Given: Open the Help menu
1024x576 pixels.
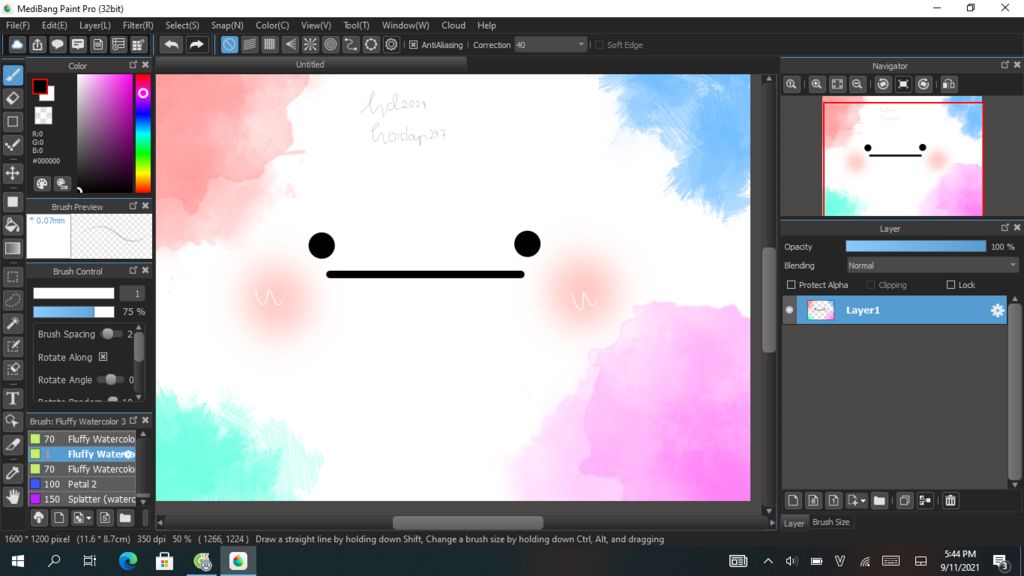Looking at the screenshot, I should click(x=487, y=25).
